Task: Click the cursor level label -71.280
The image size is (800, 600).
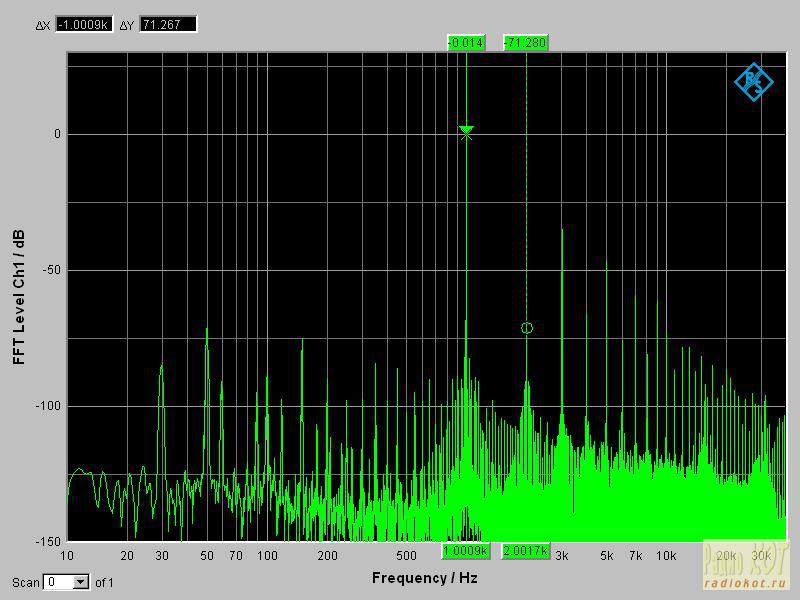Action: (526, 43)
